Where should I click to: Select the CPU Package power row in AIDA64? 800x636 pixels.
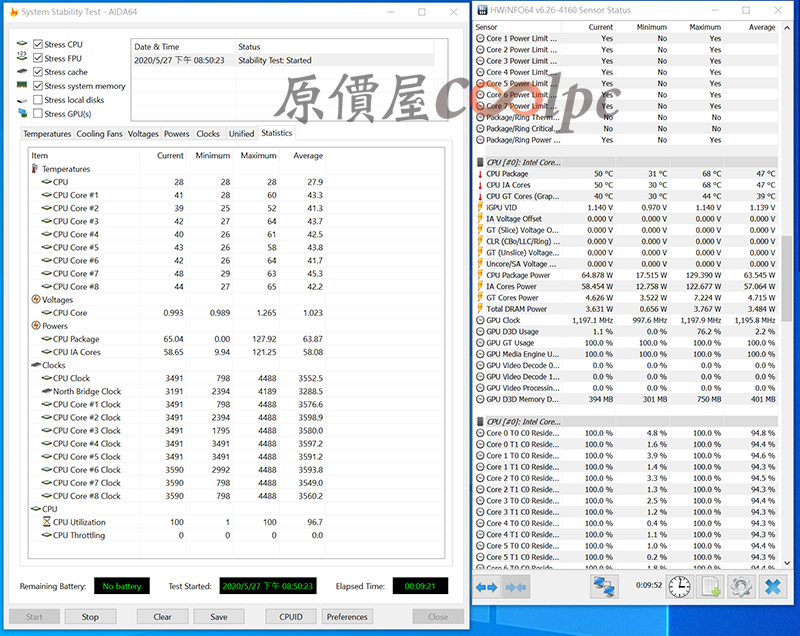(x=177, y=339)
